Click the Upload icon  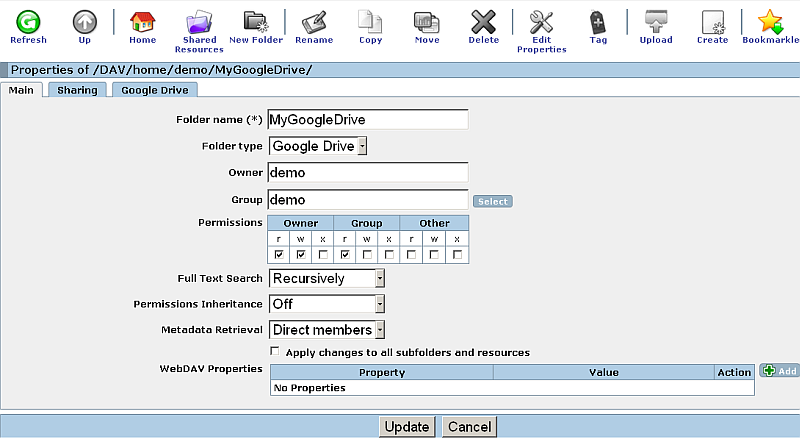click(656, 22)
